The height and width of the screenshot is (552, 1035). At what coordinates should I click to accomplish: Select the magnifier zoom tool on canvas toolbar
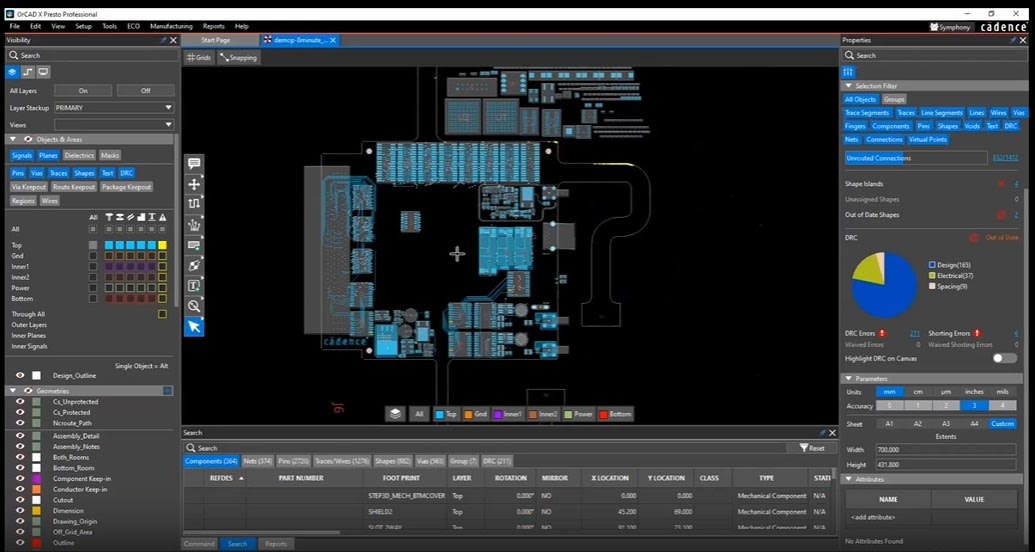point(194,306)
